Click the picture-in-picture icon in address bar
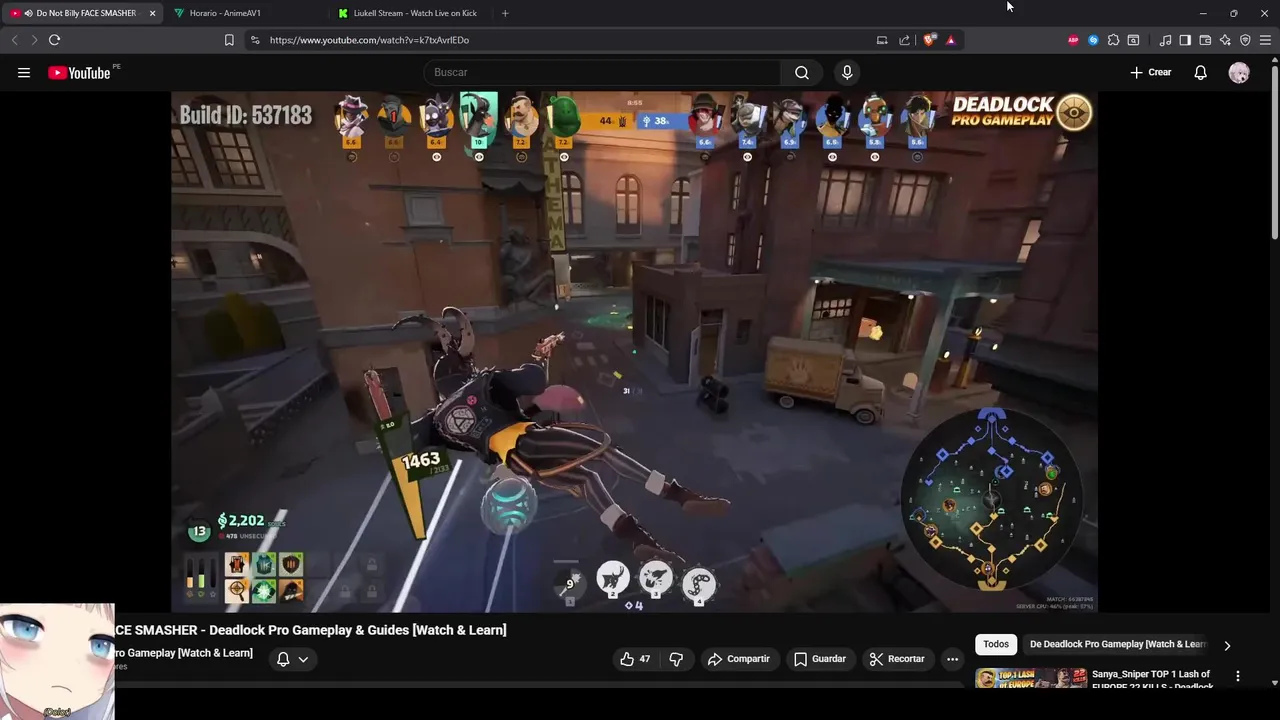This screenshot has height=720, width=1280. (882, 40)
